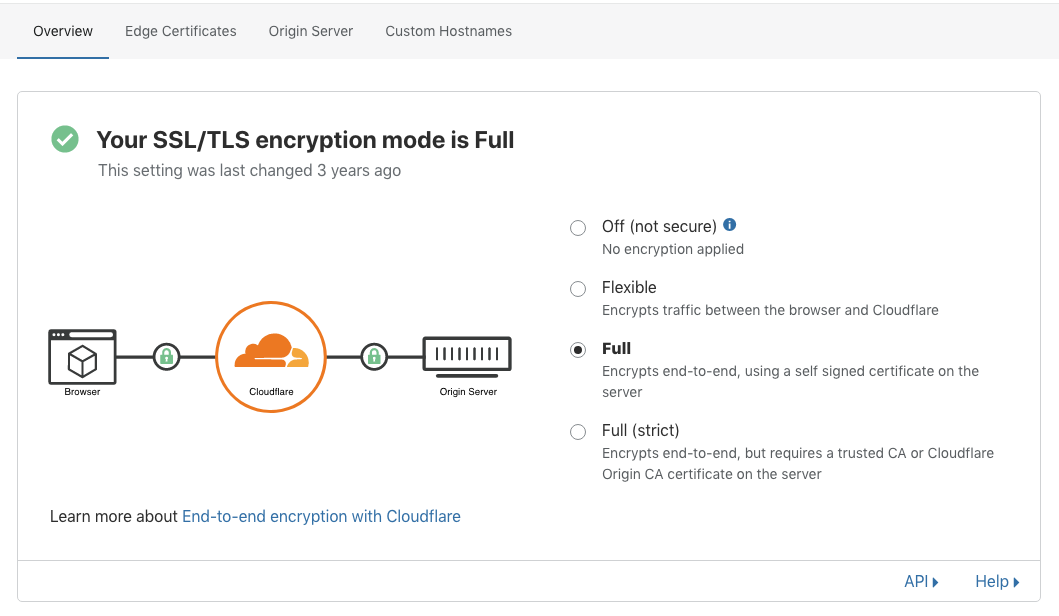This screenshot has width=1059, height=616.
Task: Click the info icon beside Off (not secure)
Action: pyautogui.click(x=730, y=225)
